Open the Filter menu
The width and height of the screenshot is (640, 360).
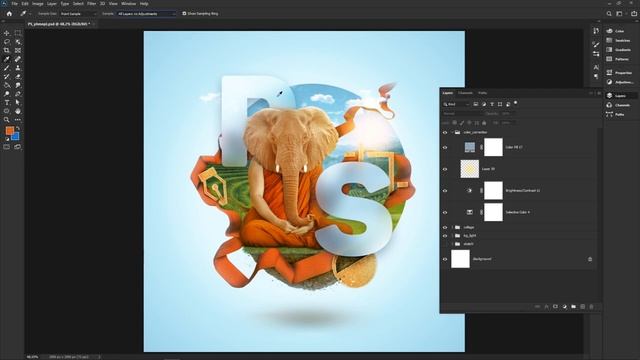pos(91,4)
